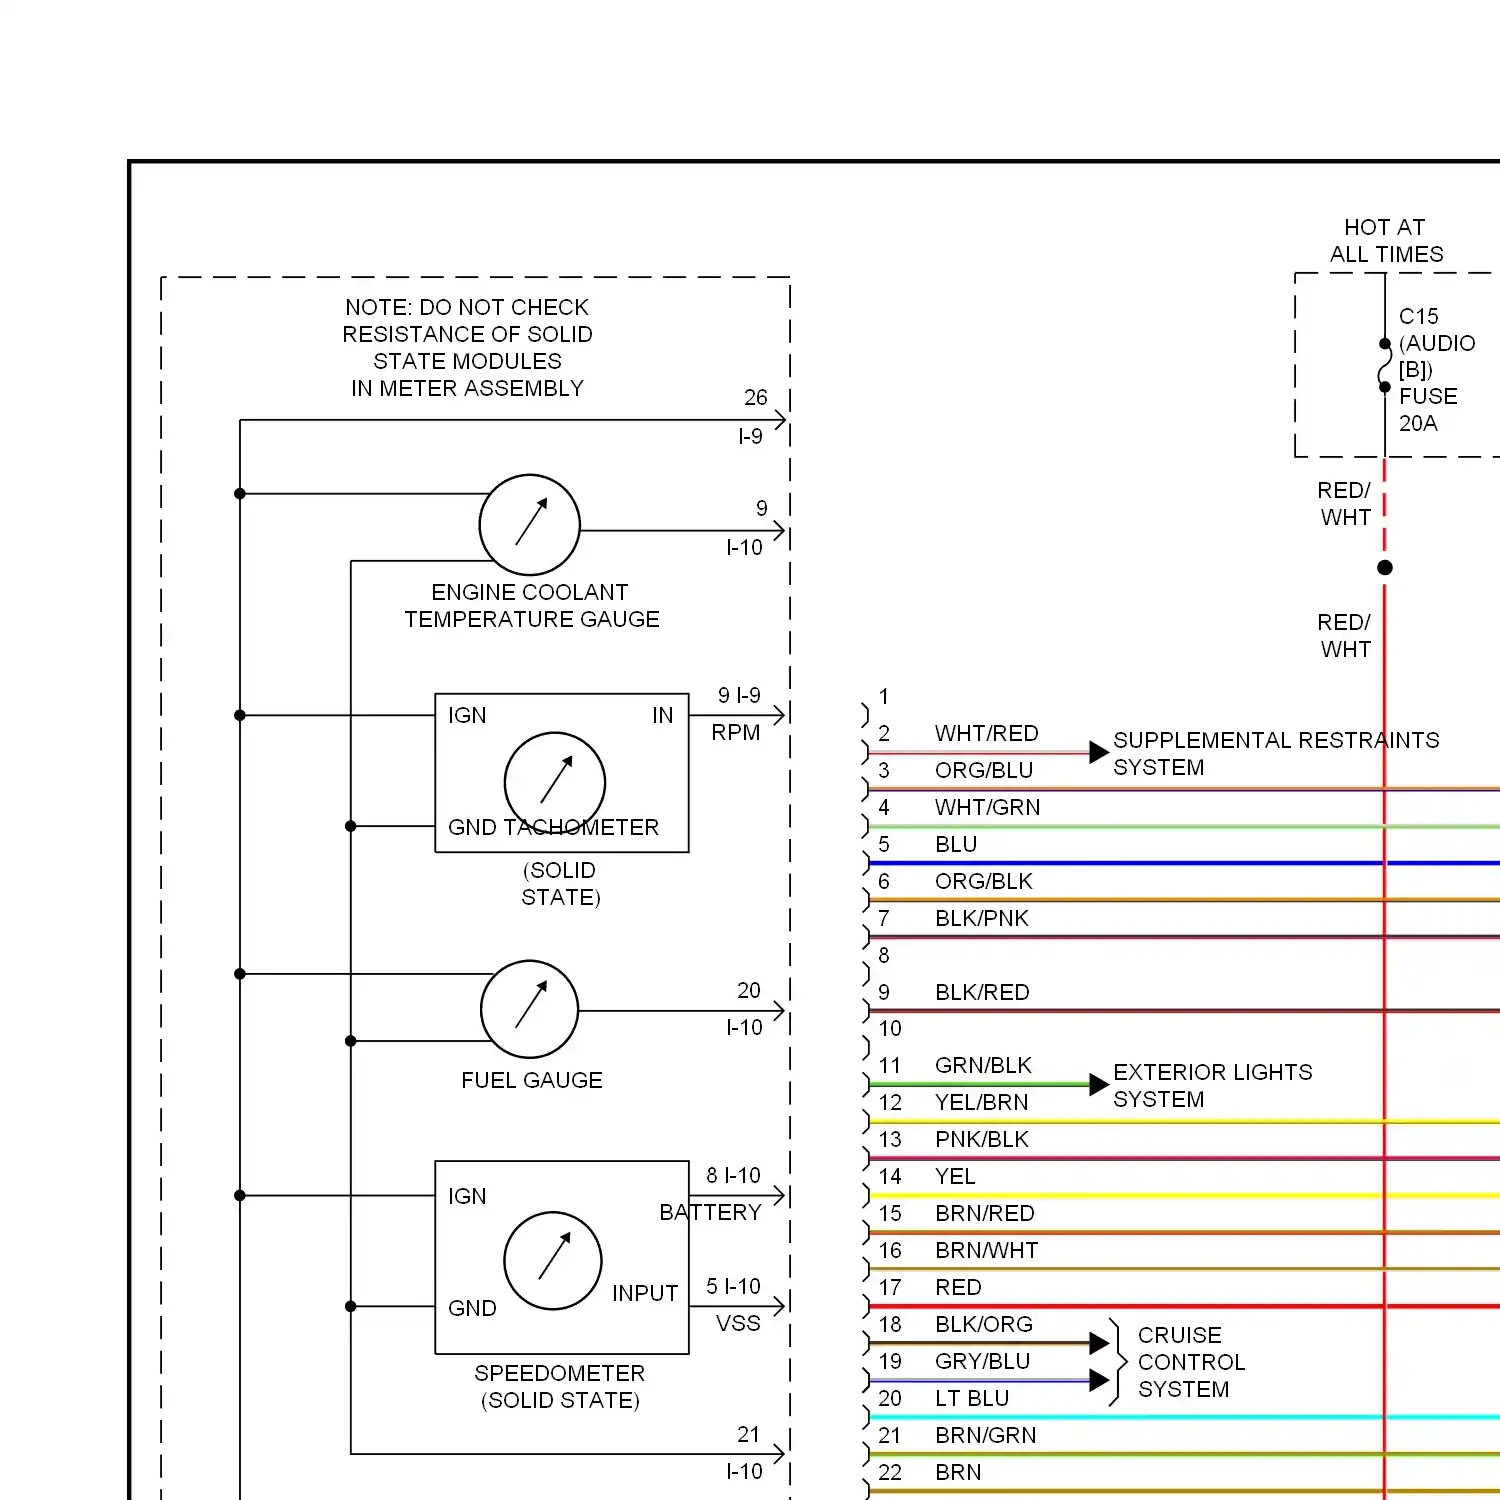This screenshot has height=1500, width=1500.
Task: Select the 'HOT AT ALL TIMES' label
Action: click(1386, 241)
